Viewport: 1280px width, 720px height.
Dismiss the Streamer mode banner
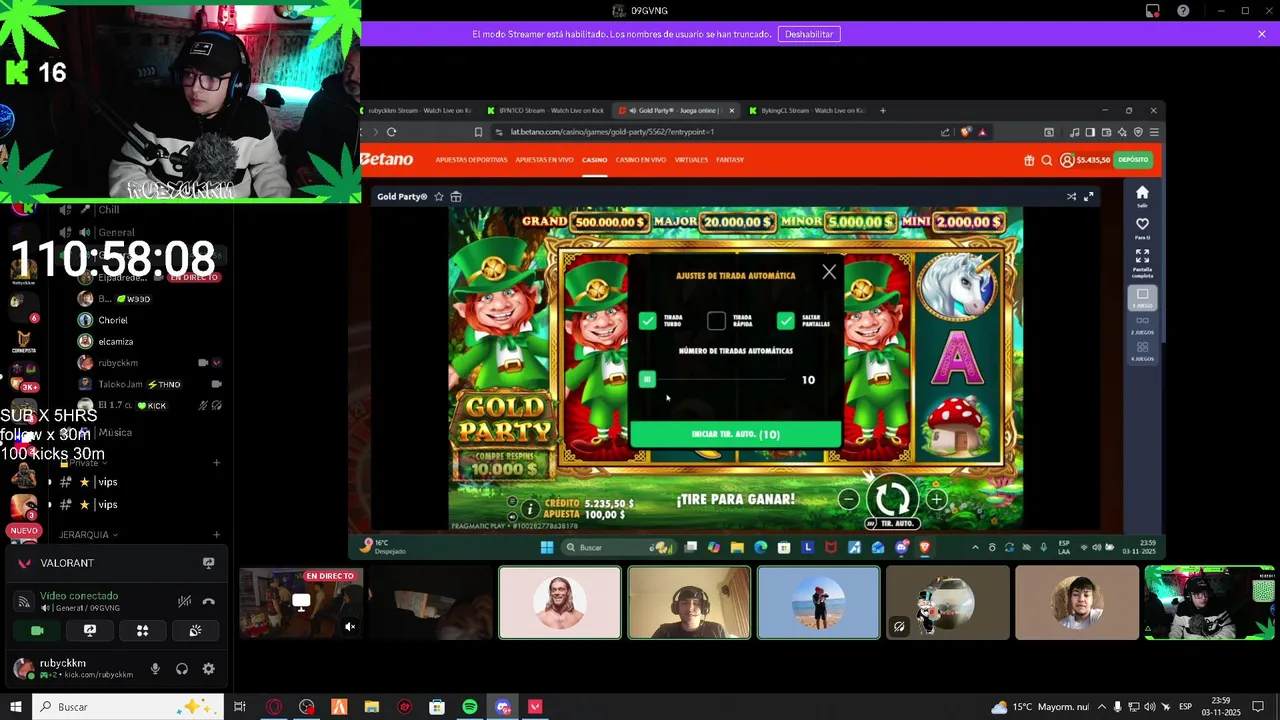pos(1262,34)
